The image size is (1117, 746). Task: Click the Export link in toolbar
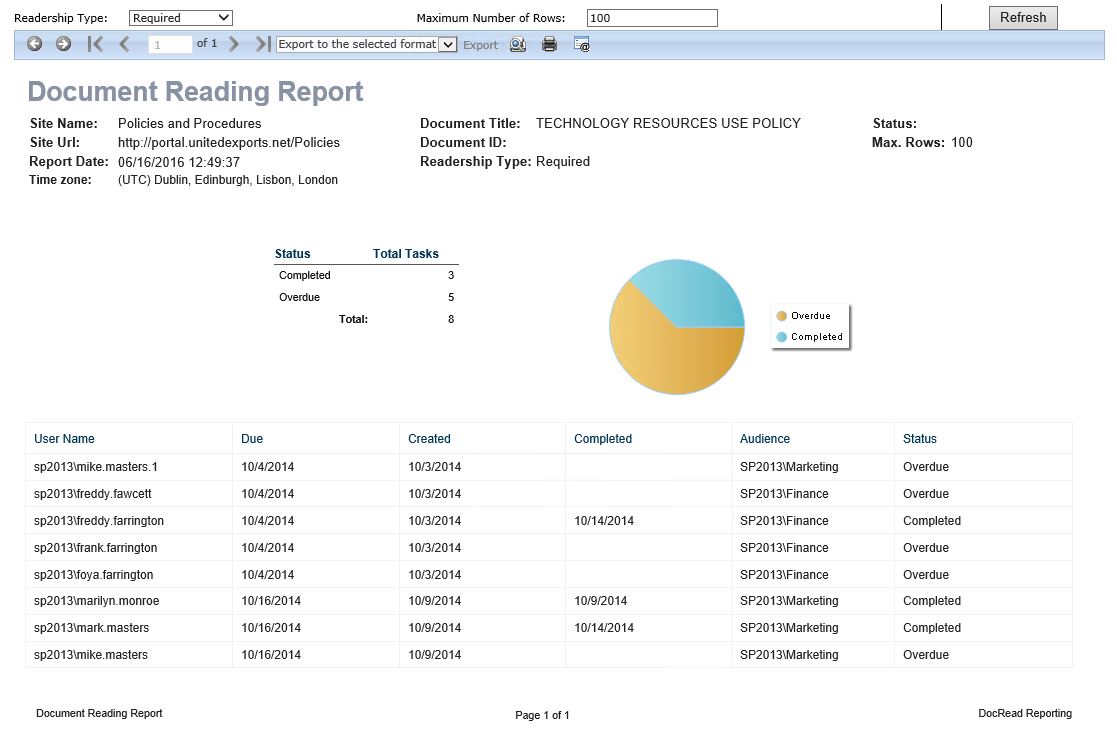point(480,45)
